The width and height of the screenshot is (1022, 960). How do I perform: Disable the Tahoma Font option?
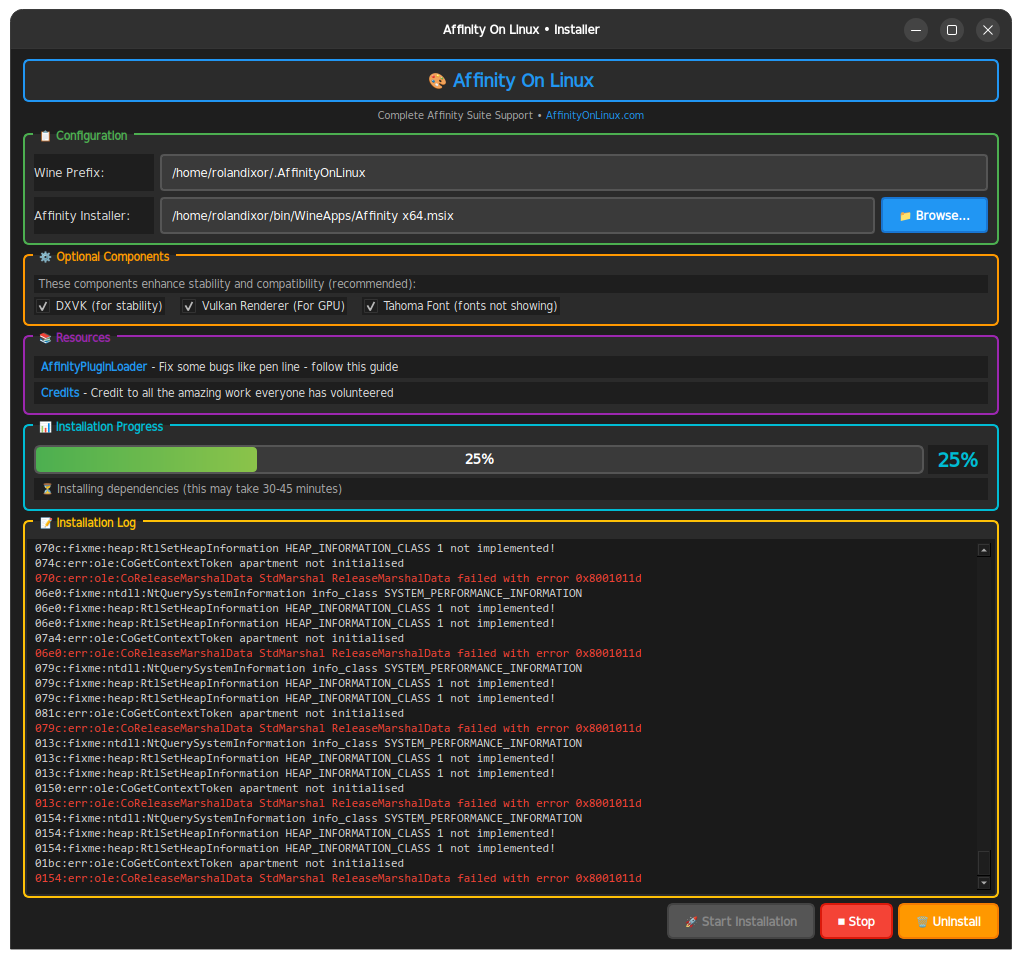pyautogui.click(x=371, y=305)
